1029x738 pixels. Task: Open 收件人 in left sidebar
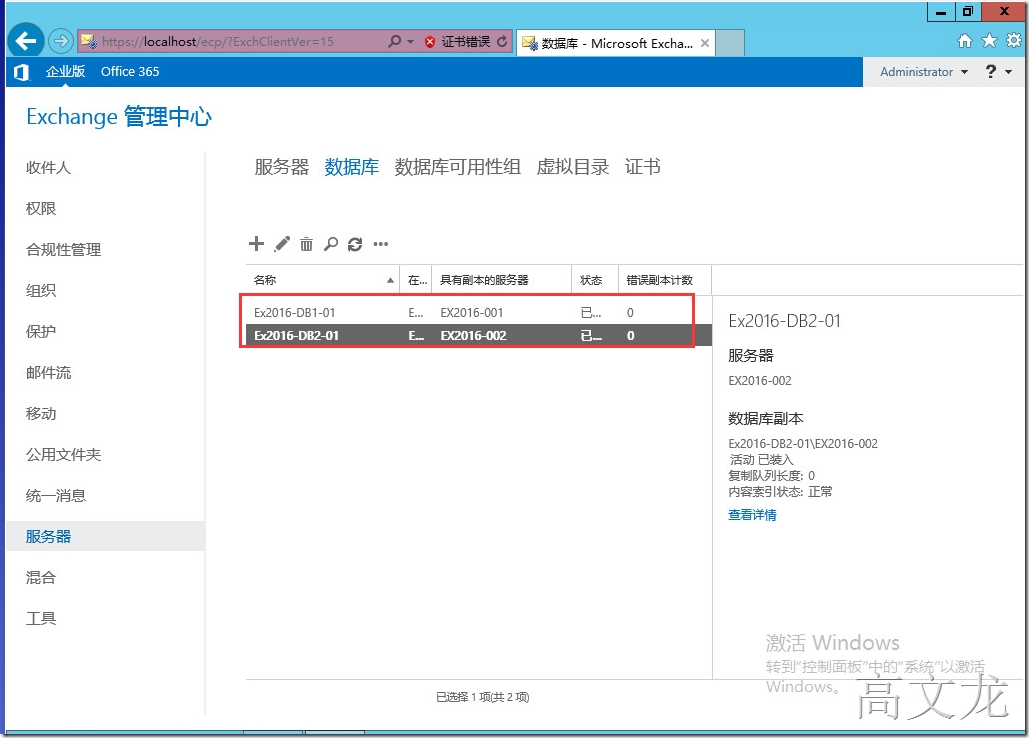(48, 168)
